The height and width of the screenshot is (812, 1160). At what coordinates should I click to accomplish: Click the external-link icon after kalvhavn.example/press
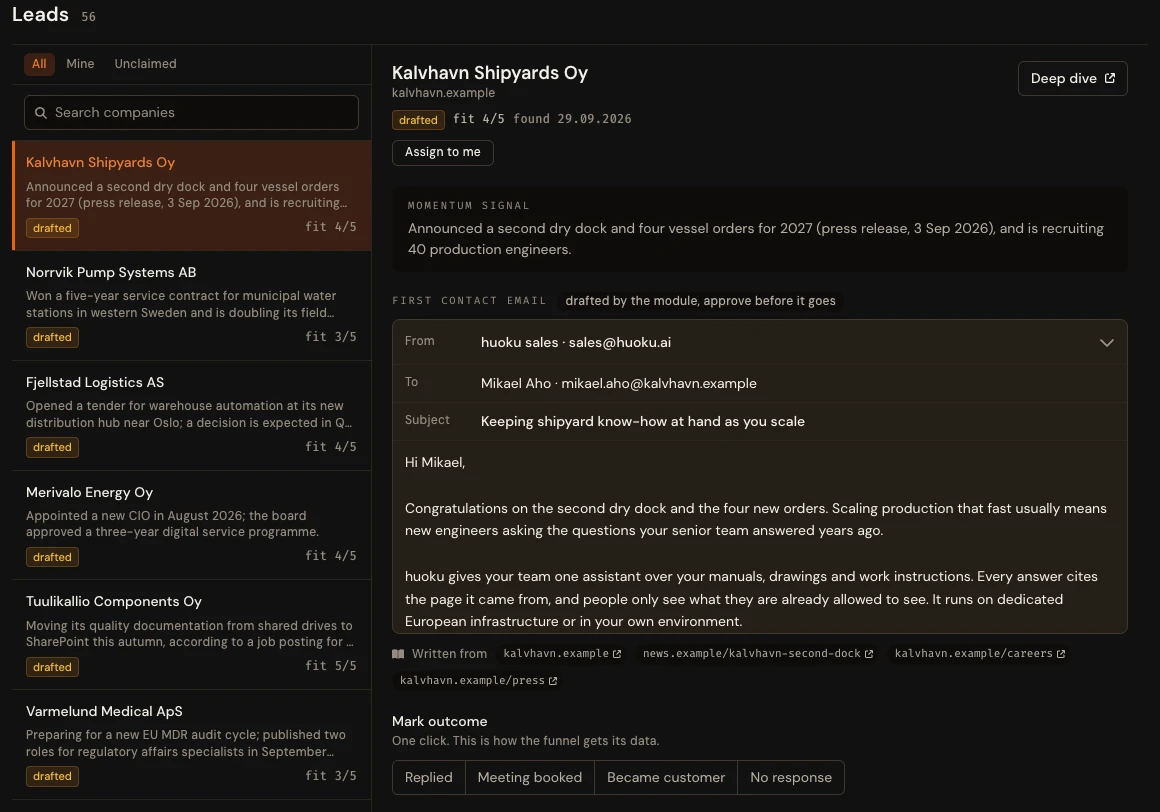tap(553, 680)
